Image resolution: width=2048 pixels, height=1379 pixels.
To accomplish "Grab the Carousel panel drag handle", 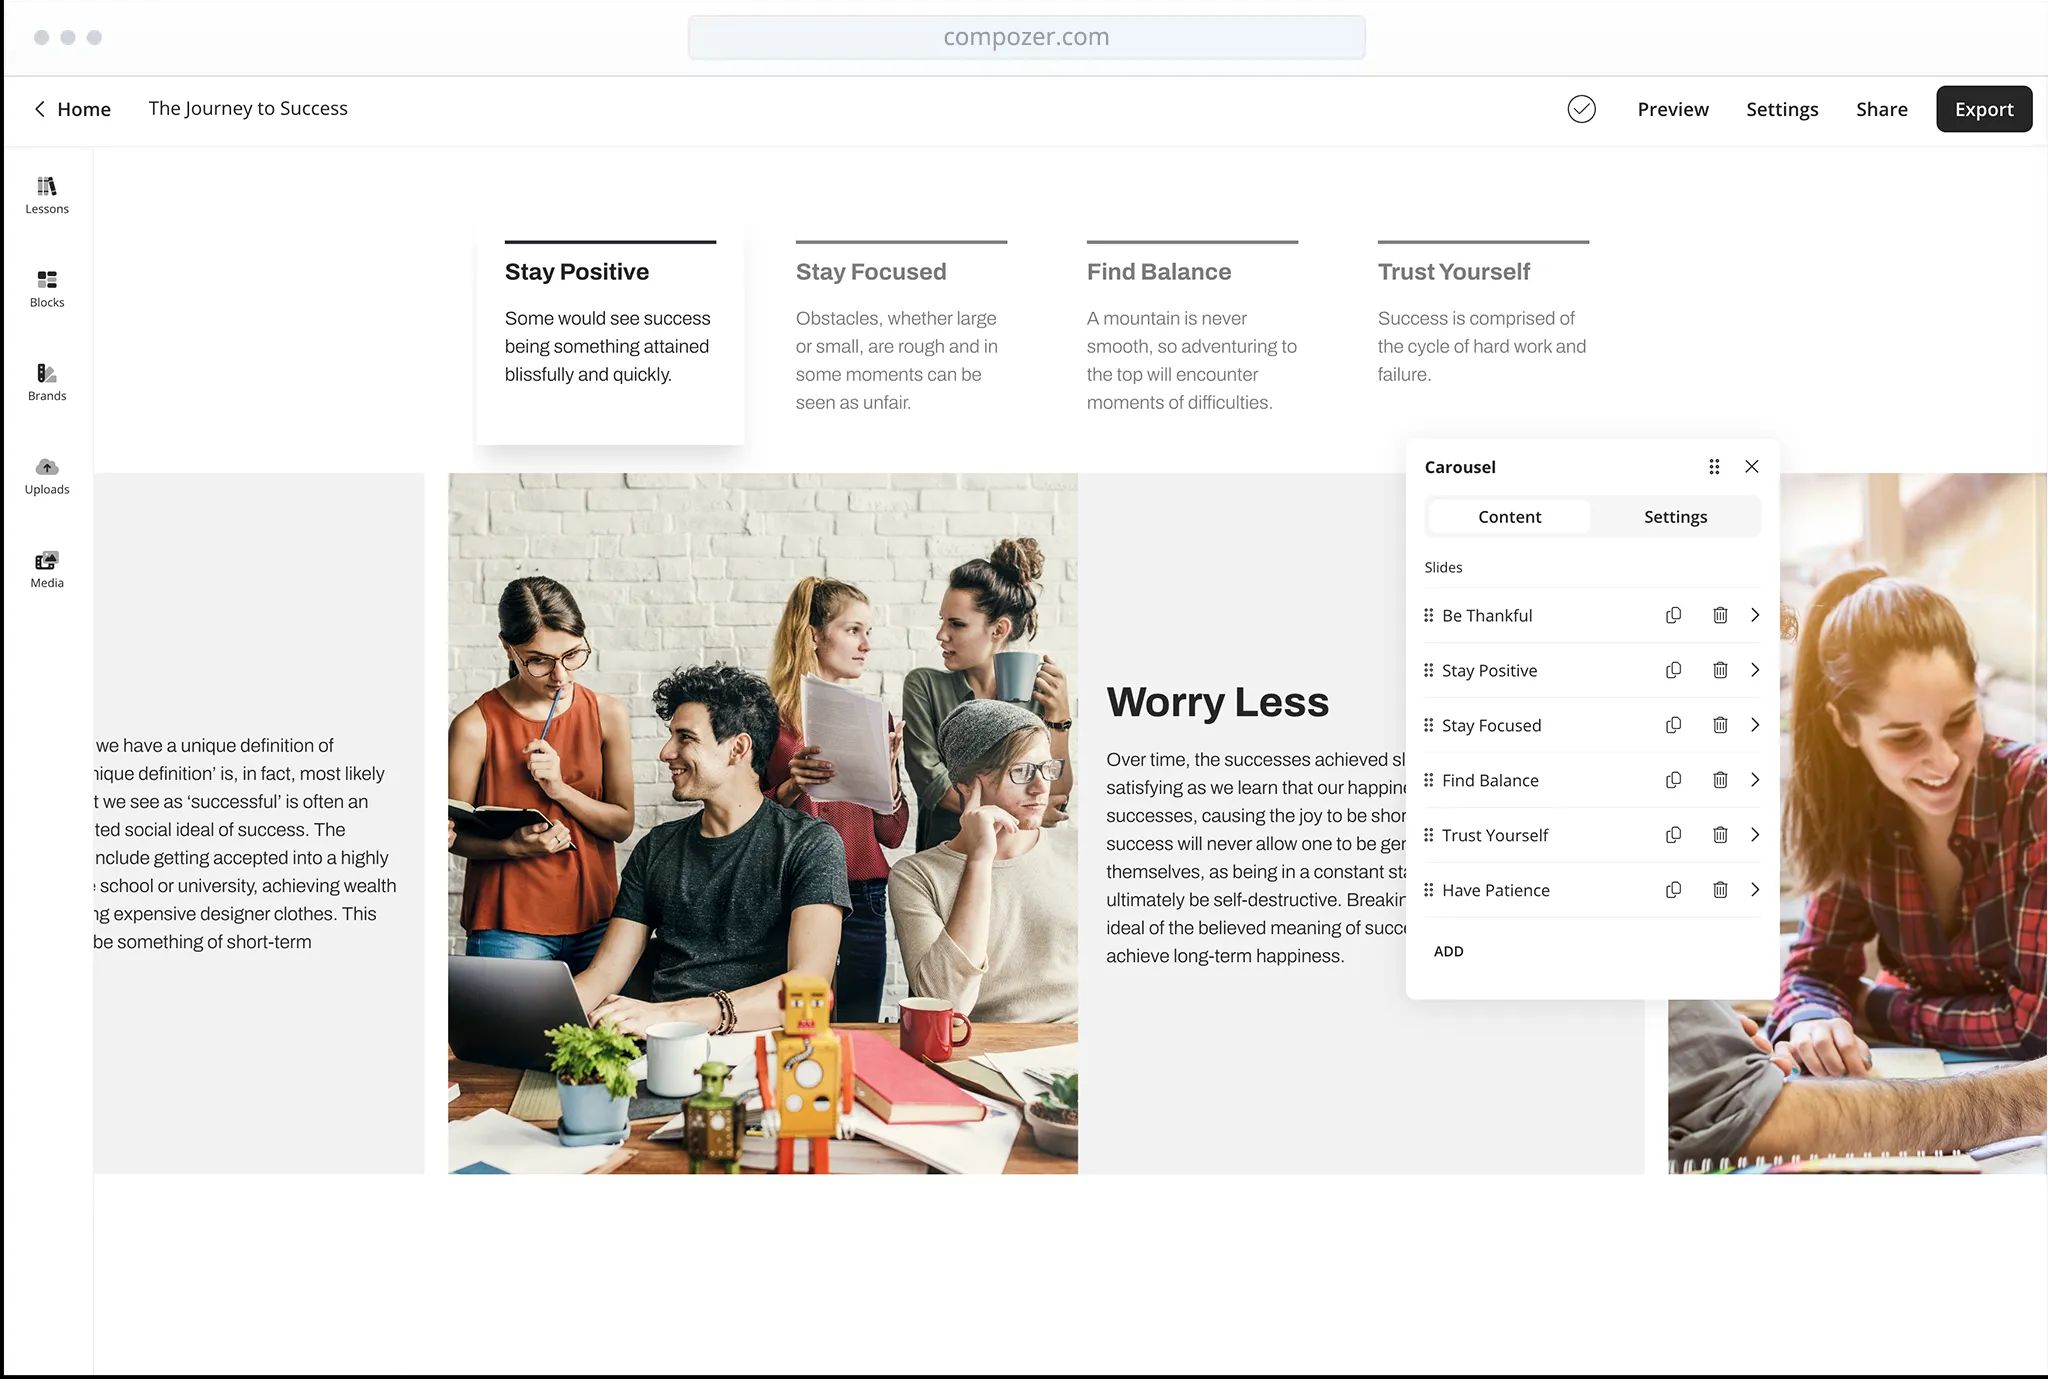I will point(1714,466).
